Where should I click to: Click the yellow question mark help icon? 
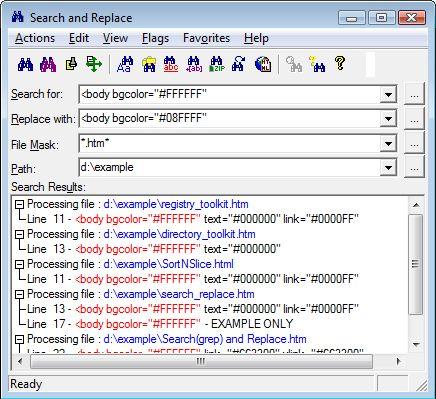click(340, 63)
